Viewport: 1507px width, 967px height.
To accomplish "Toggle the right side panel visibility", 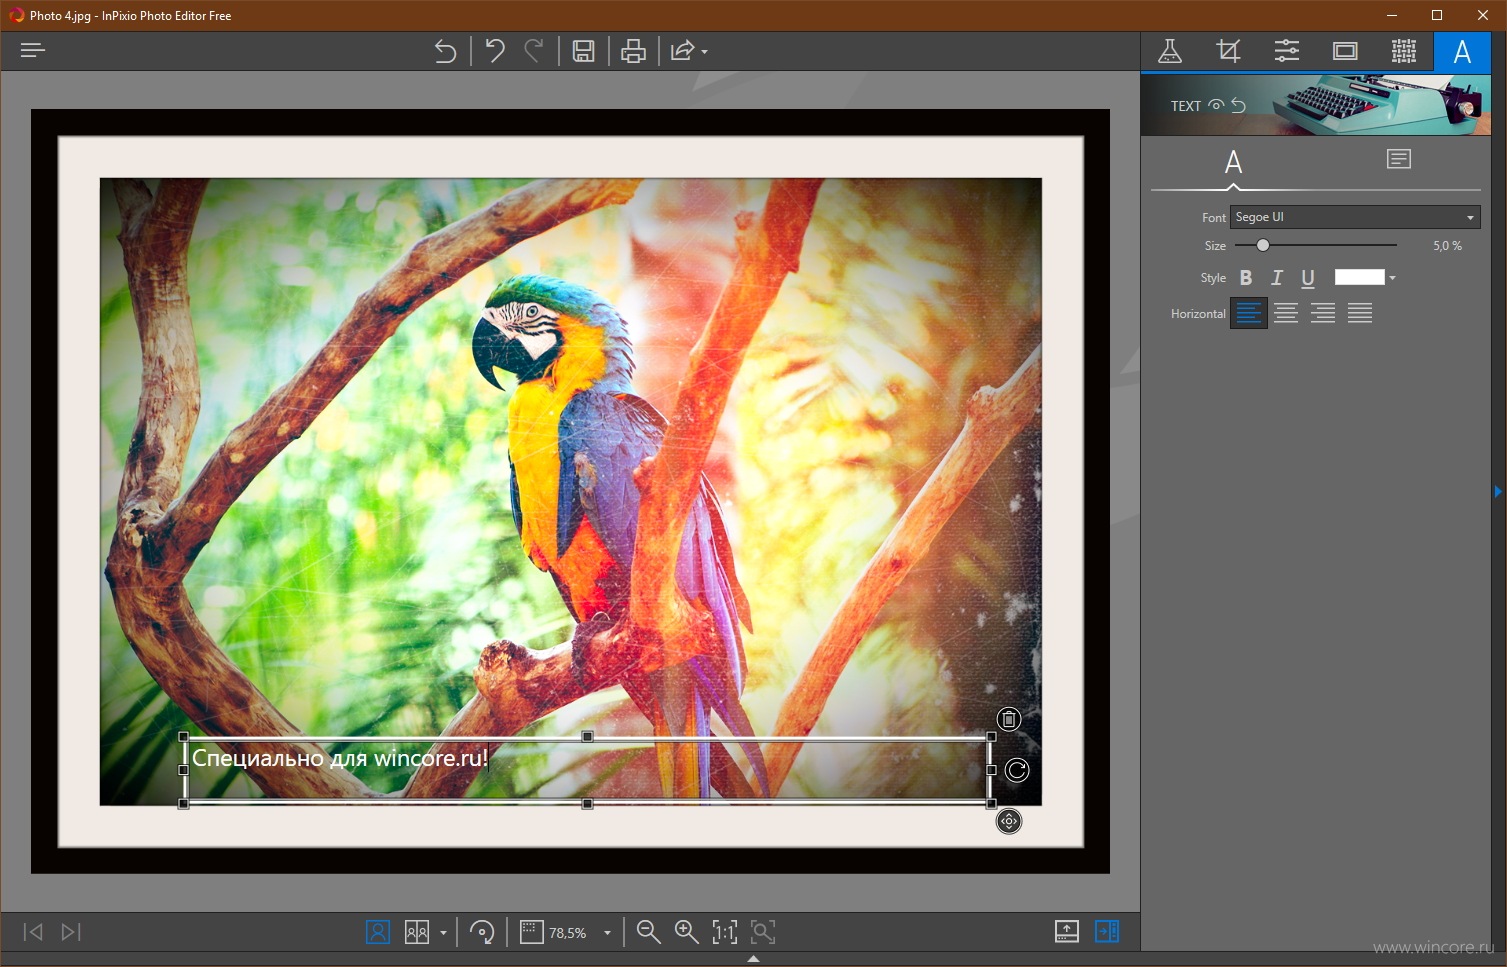I will (1107, 932).
